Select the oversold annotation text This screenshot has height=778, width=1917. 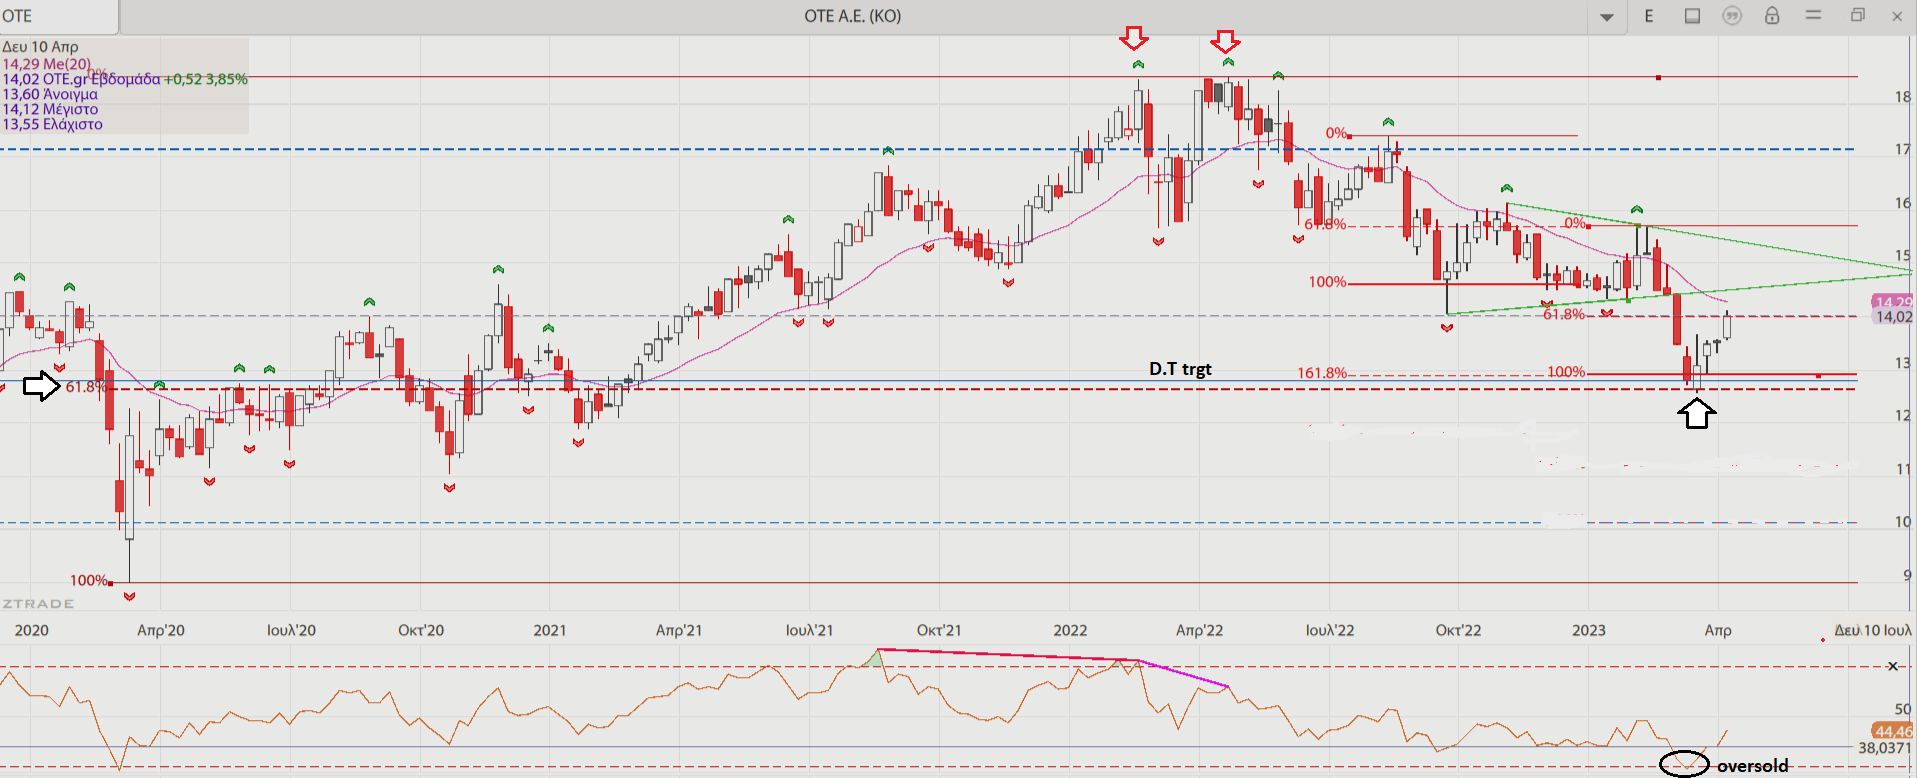click(1752, 766)
